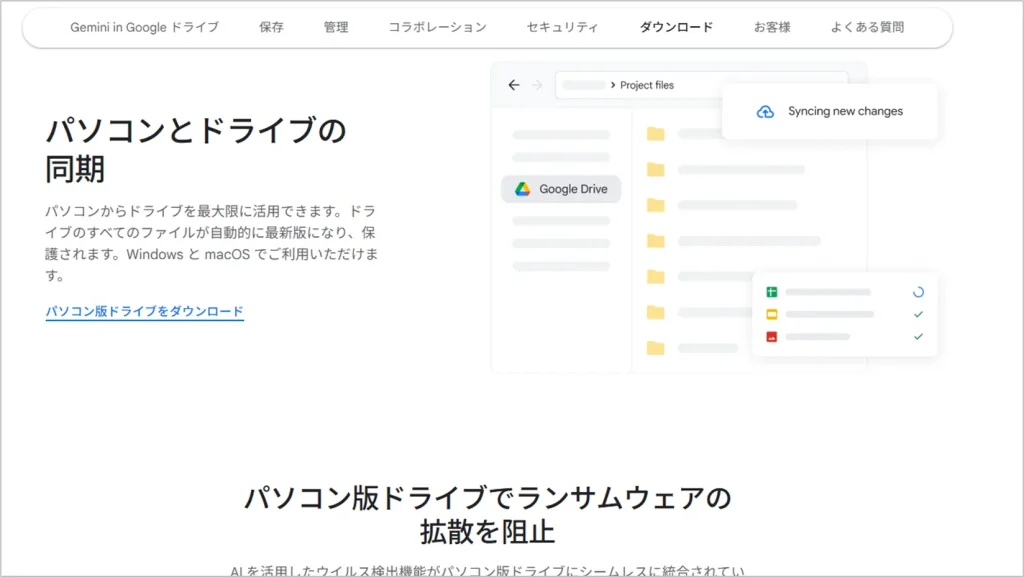Click the green Sheets file icon

pos(772,292)
